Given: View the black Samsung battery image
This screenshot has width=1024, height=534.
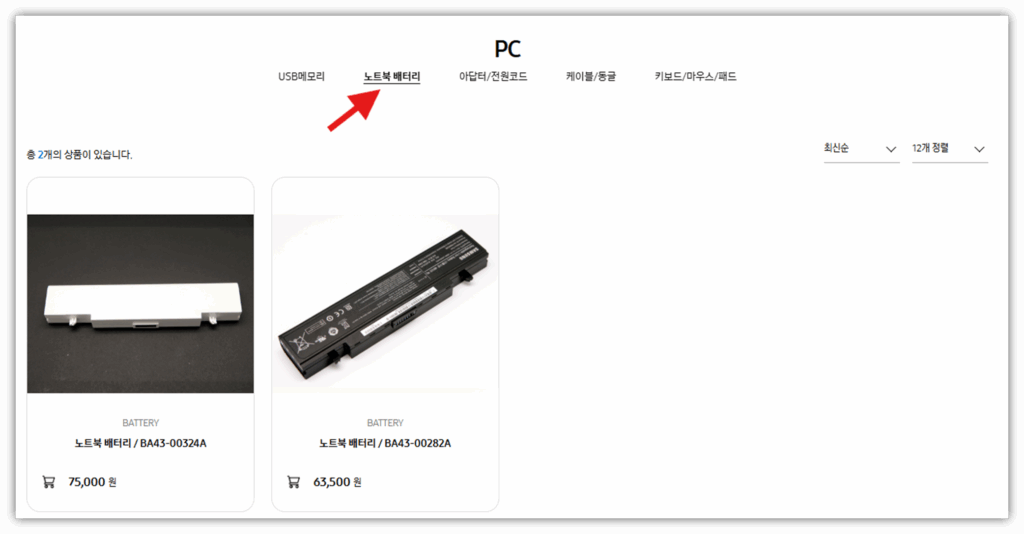Looking at the screenshot, I should point(385,304).
